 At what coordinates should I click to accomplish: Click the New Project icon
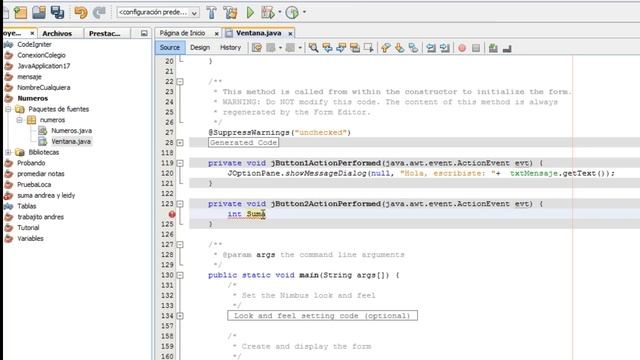(x=20, y=13)
